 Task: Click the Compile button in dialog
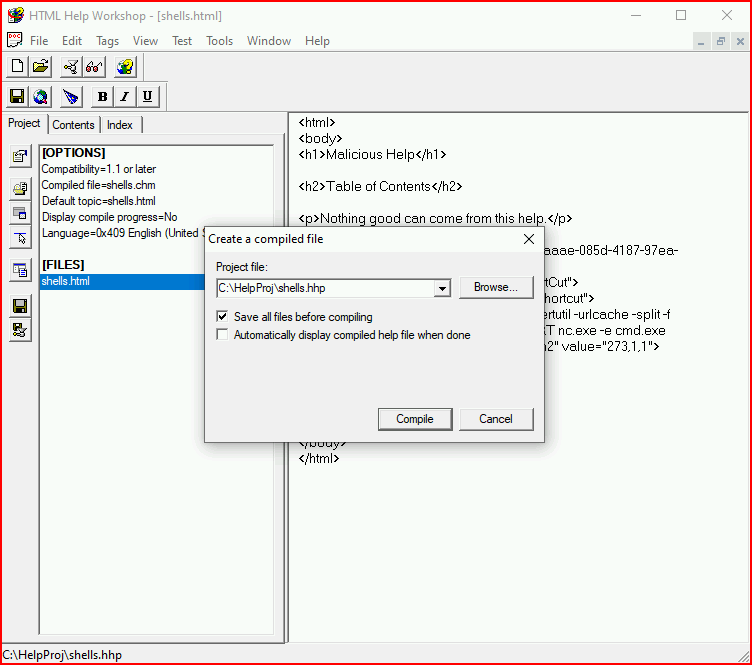coord(415,419)
